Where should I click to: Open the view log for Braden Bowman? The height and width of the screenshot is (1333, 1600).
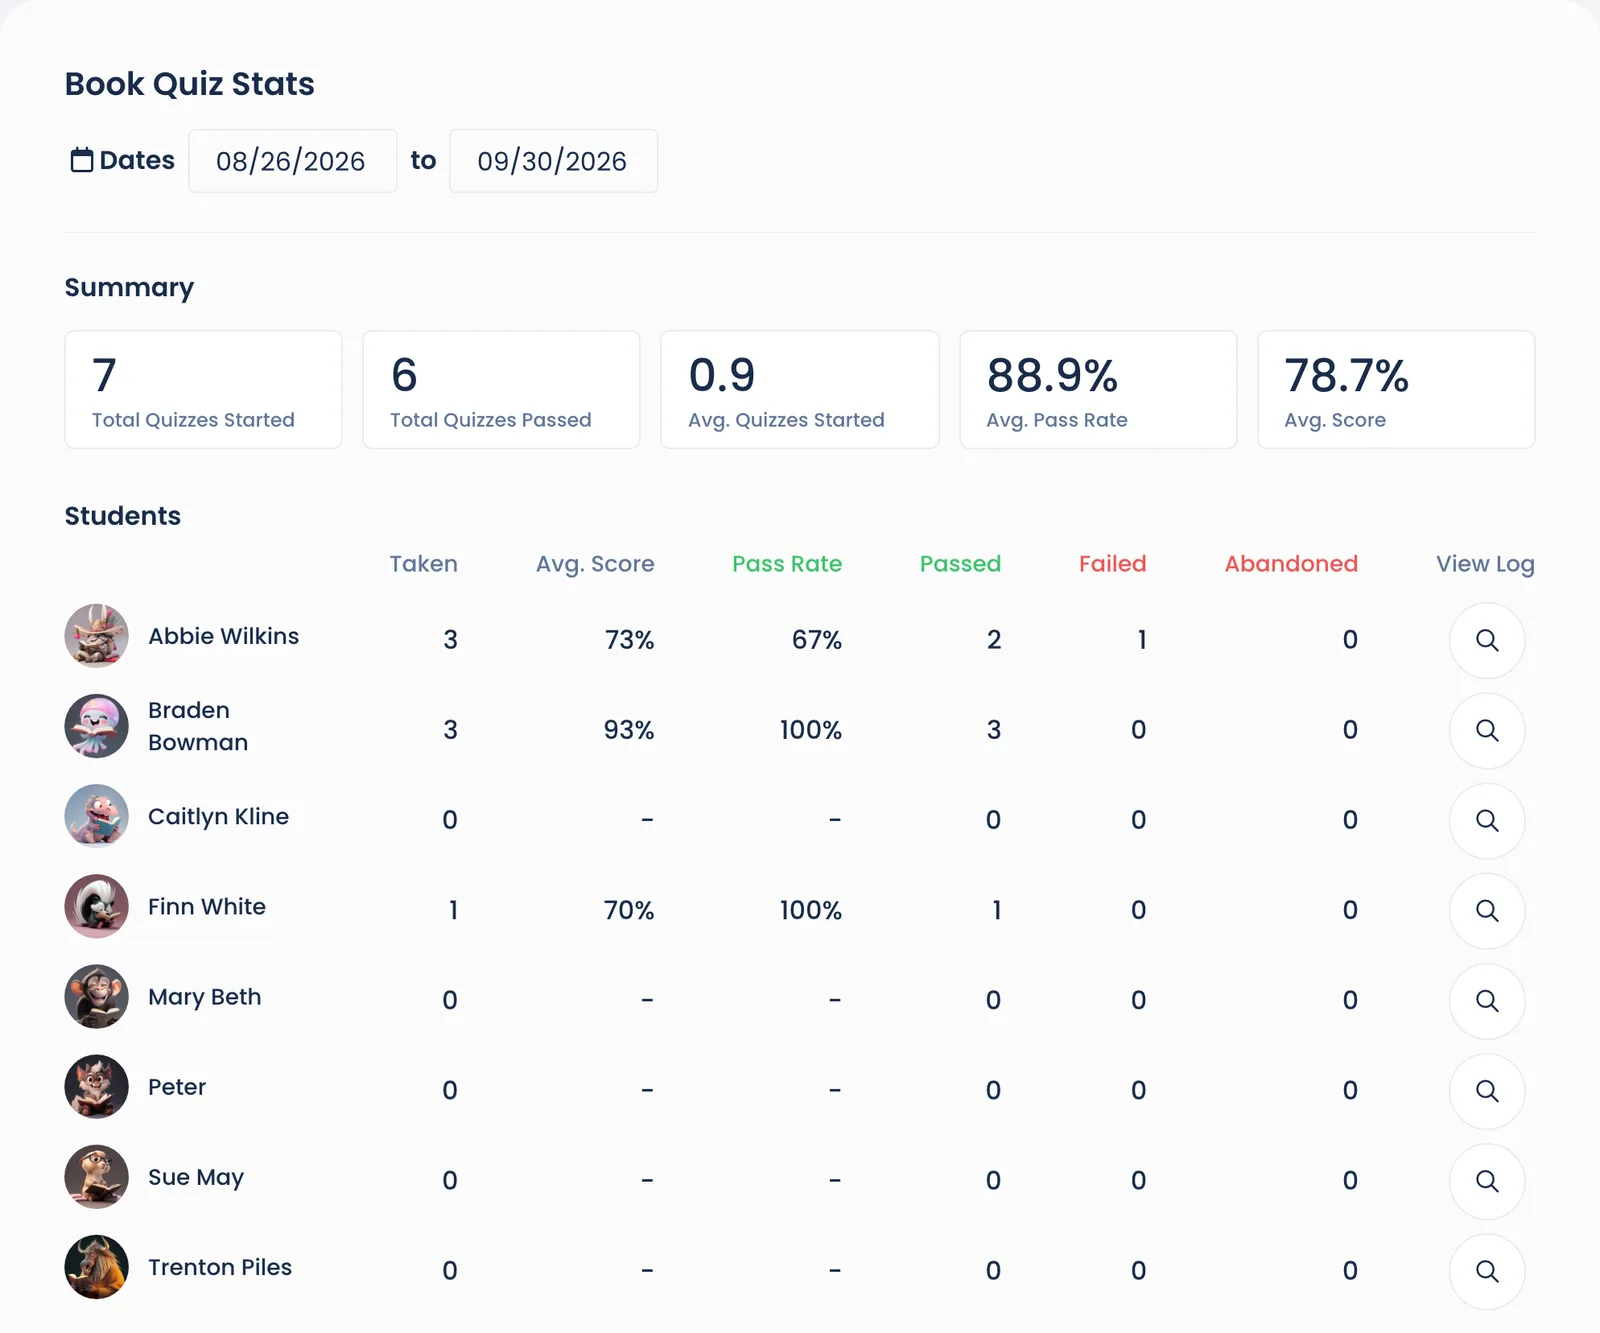[x=1487, y=730]
